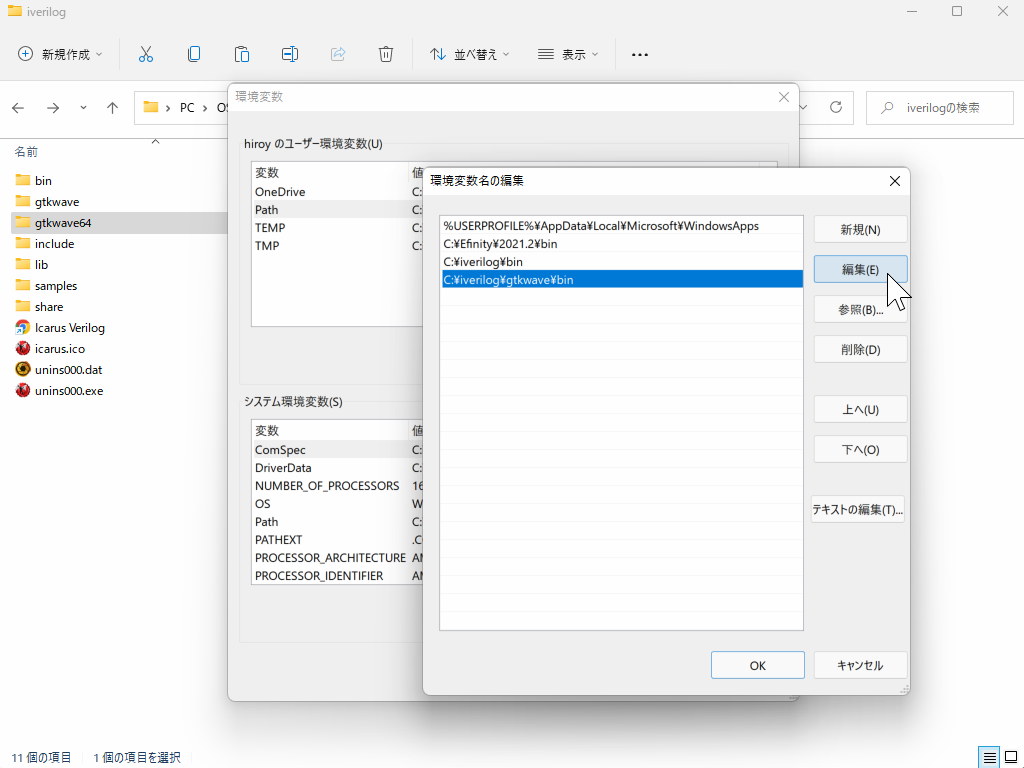
Task: Select the include folder
Action: click(54, 244)
